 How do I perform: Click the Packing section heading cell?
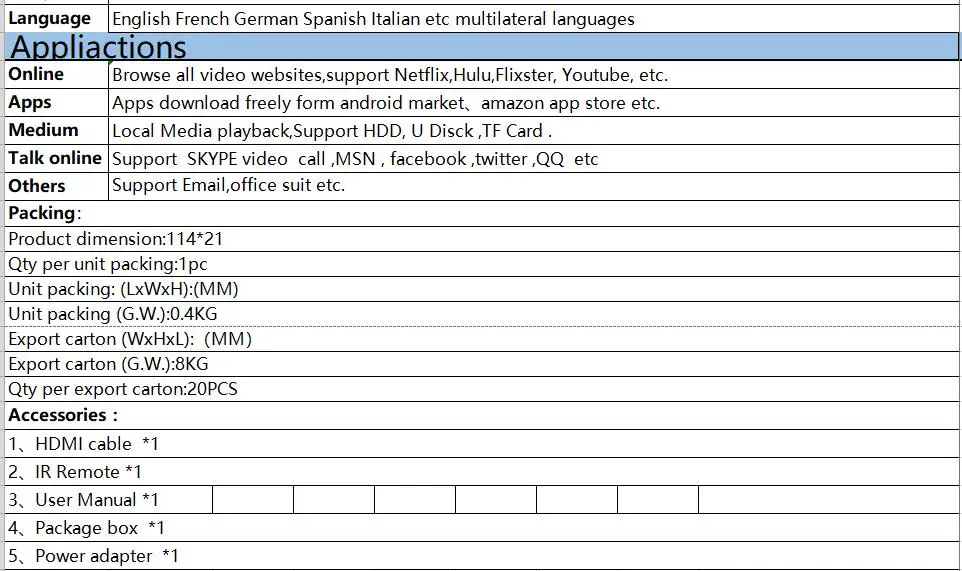point(482,213)
